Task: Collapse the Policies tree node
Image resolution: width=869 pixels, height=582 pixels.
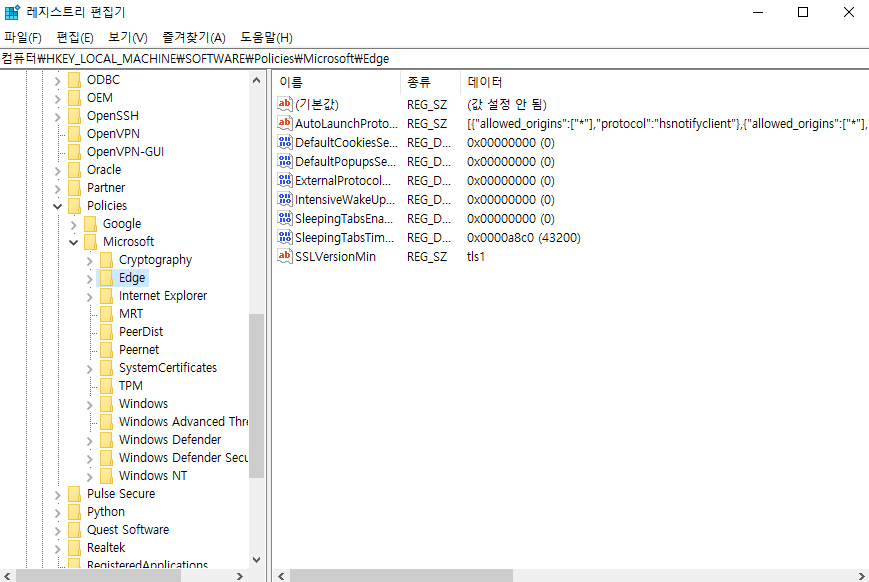Action: [57, 206]
